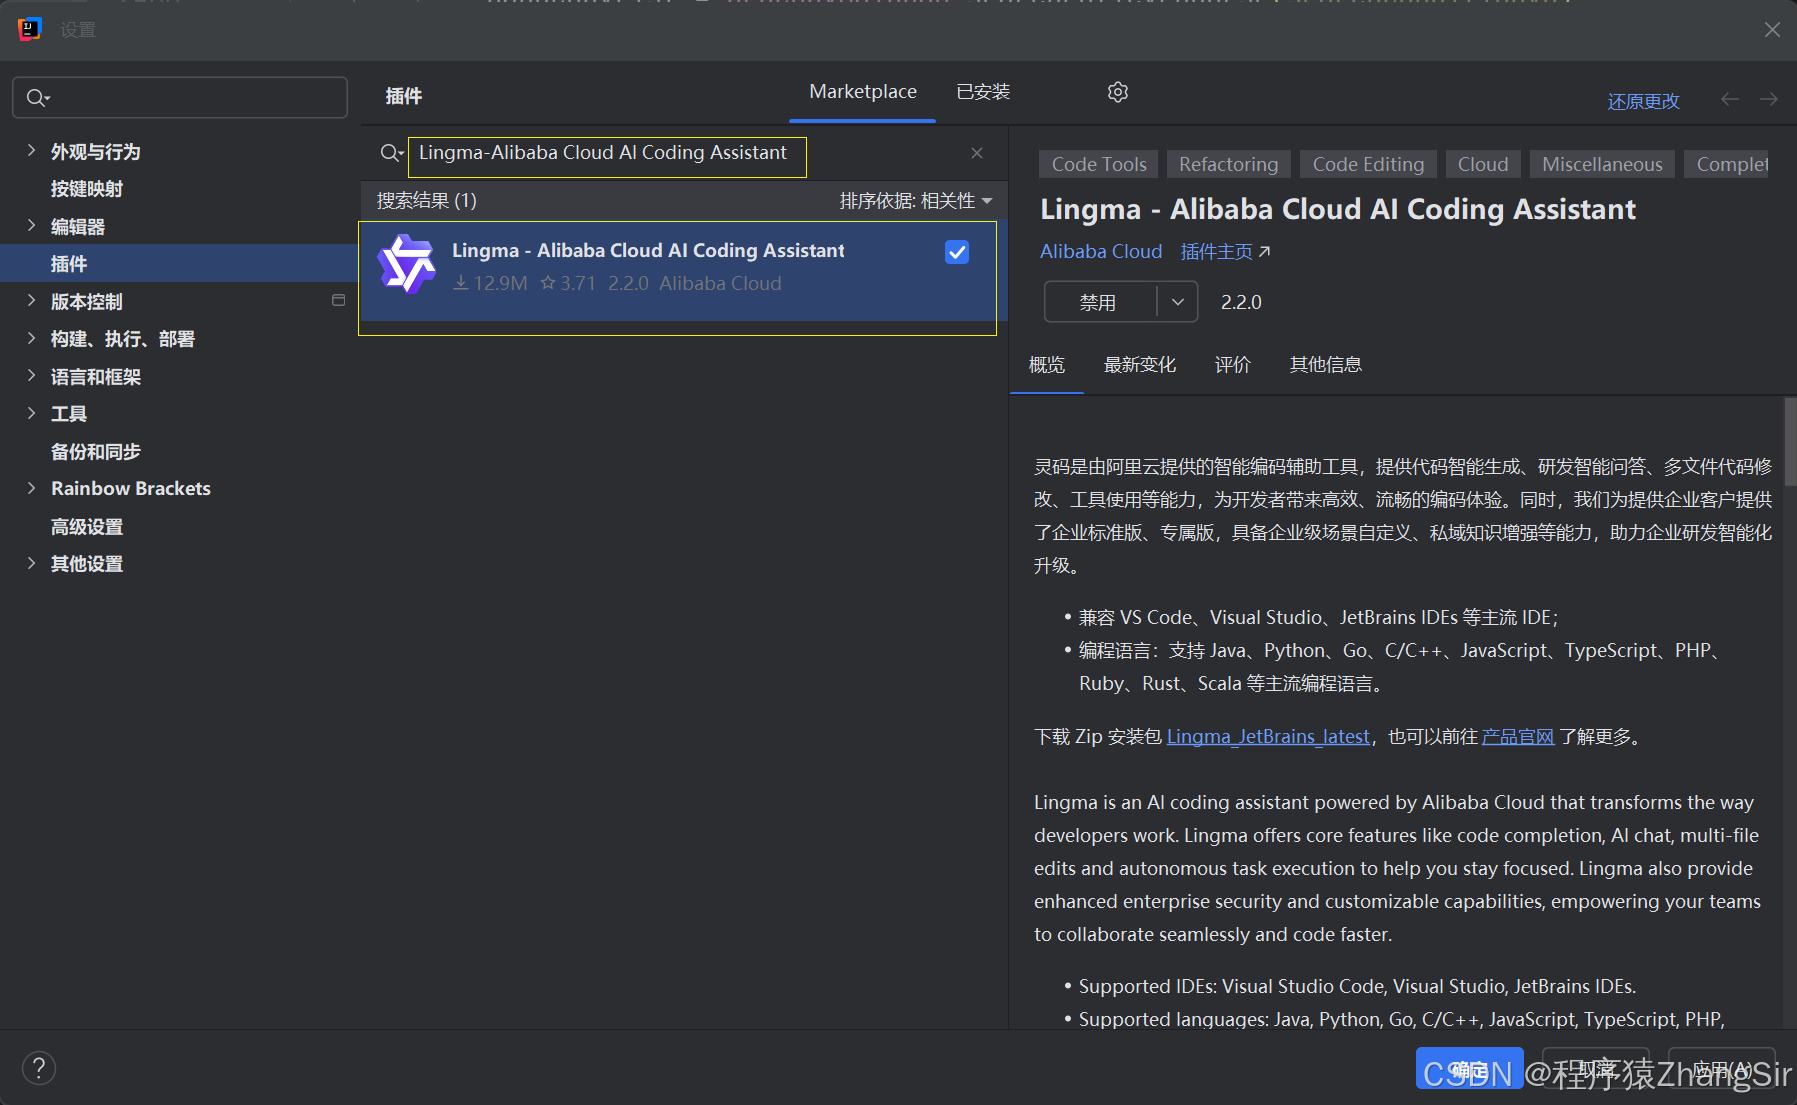Switch to the 已安装 tab
1797x1105 pixels.
point(983,92)
